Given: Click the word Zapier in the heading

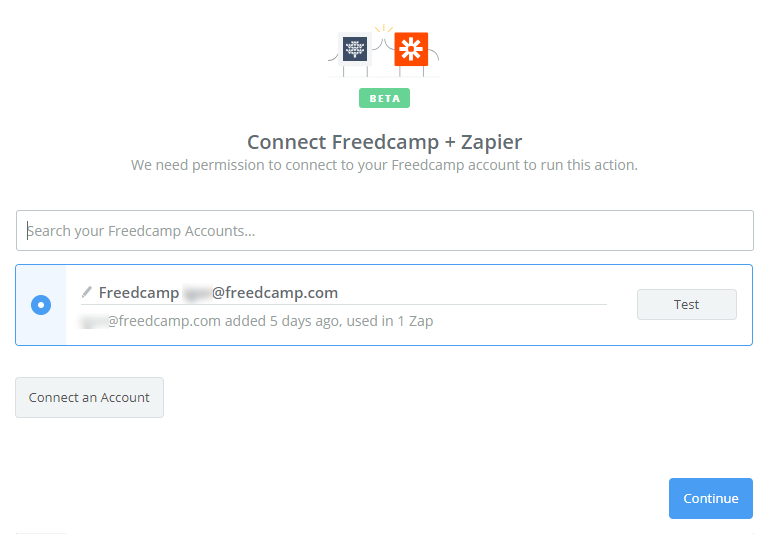Looking at the screenshot, I should pos(491,142).
